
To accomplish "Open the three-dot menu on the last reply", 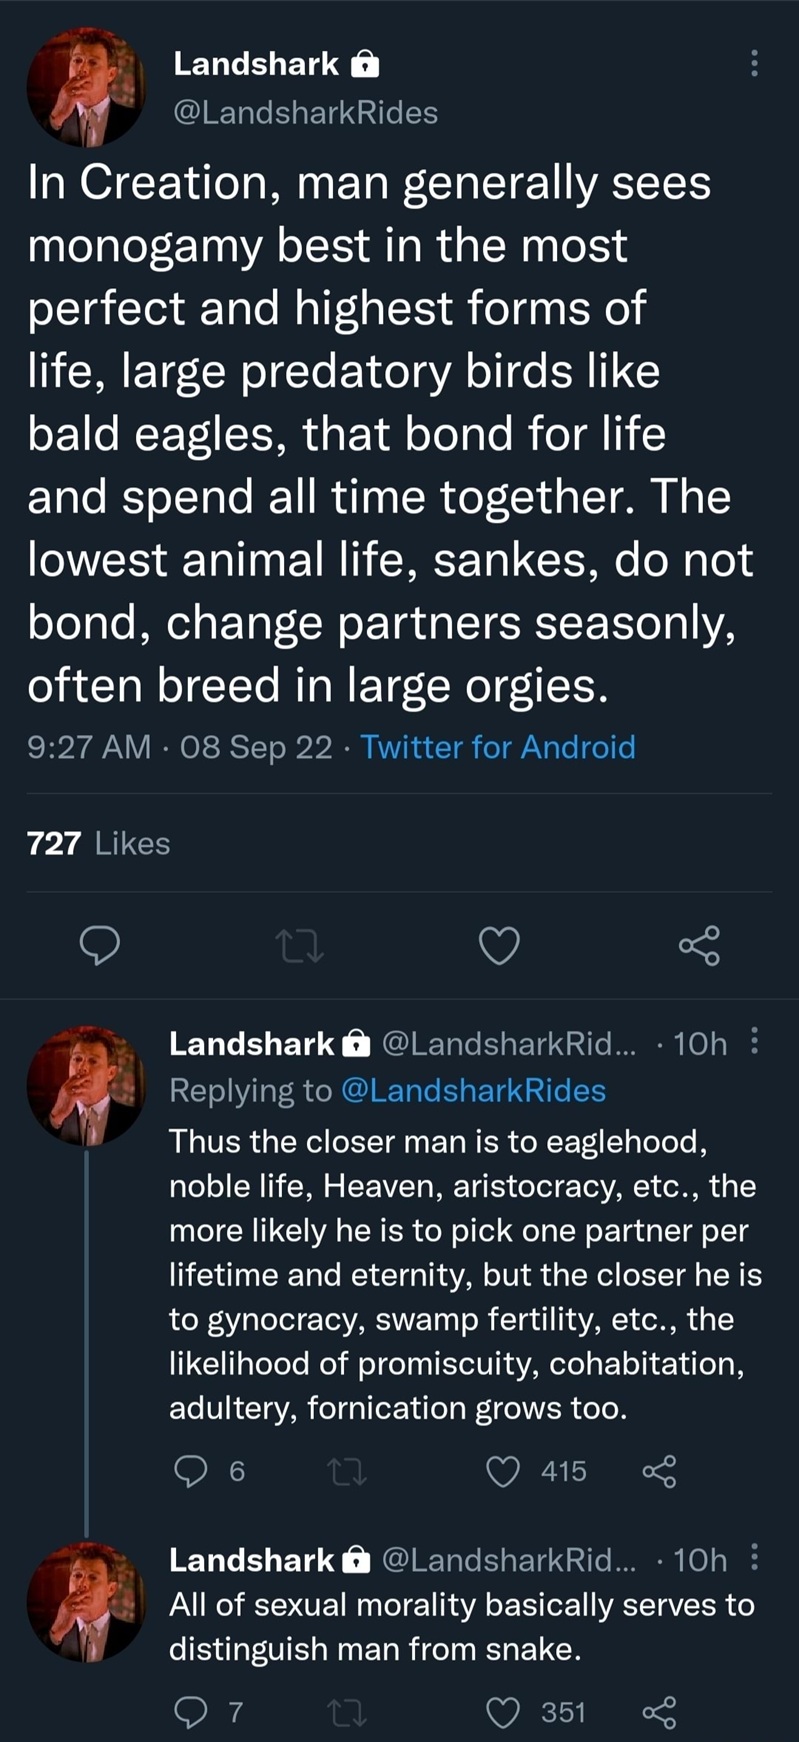I will coord(754,1558).
